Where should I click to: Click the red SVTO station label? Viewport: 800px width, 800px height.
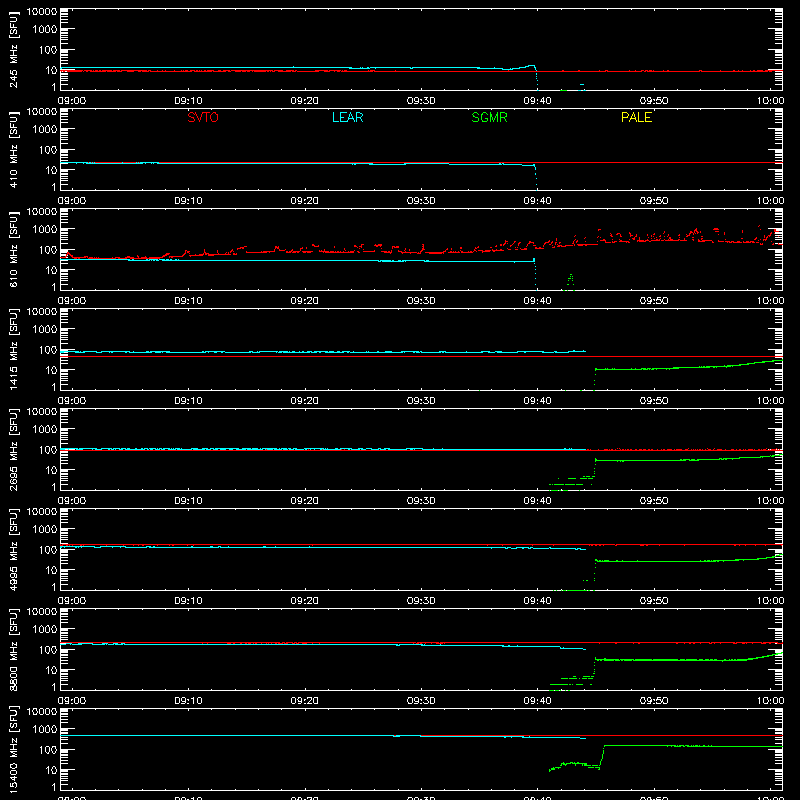[x=203, y=117]
